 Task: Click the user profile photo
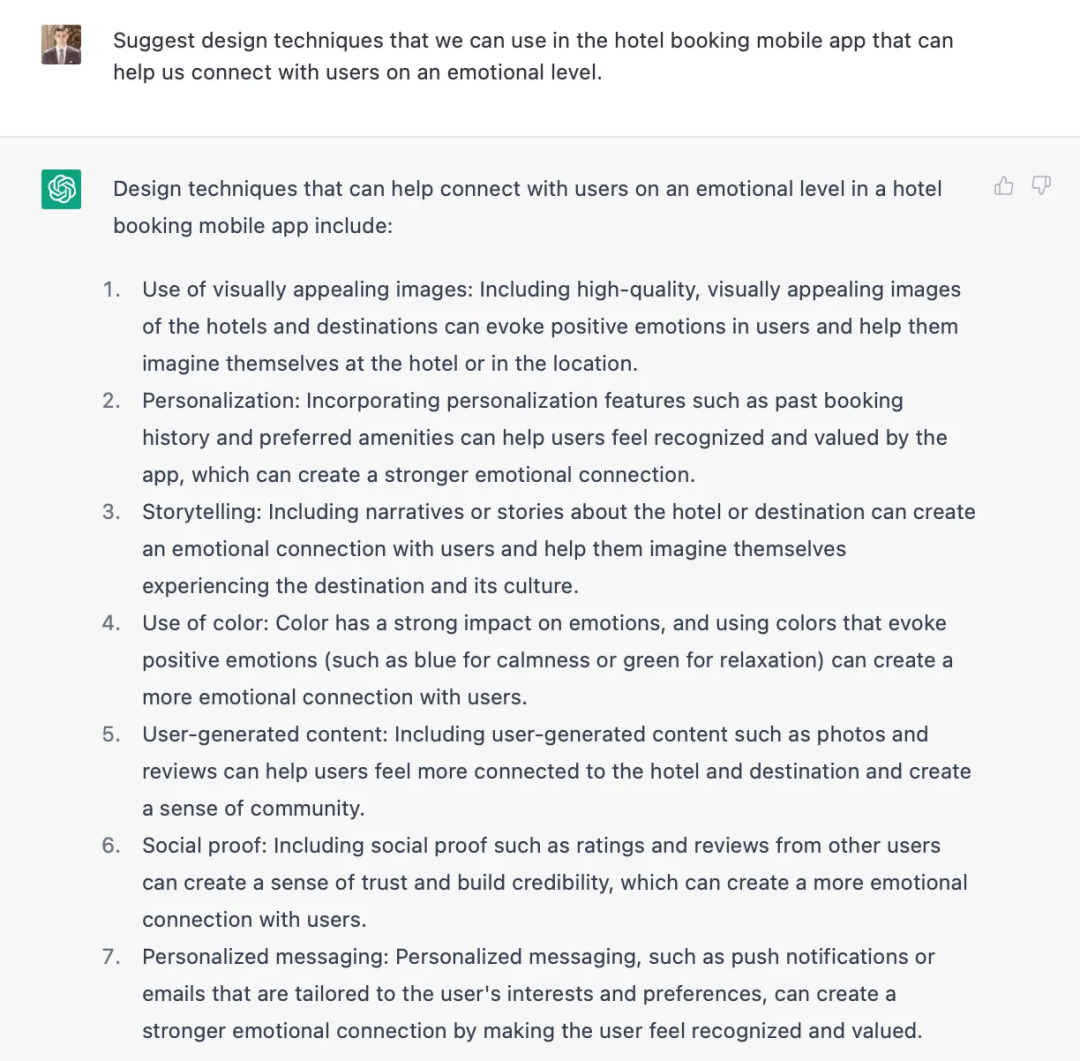click(61, 45)
